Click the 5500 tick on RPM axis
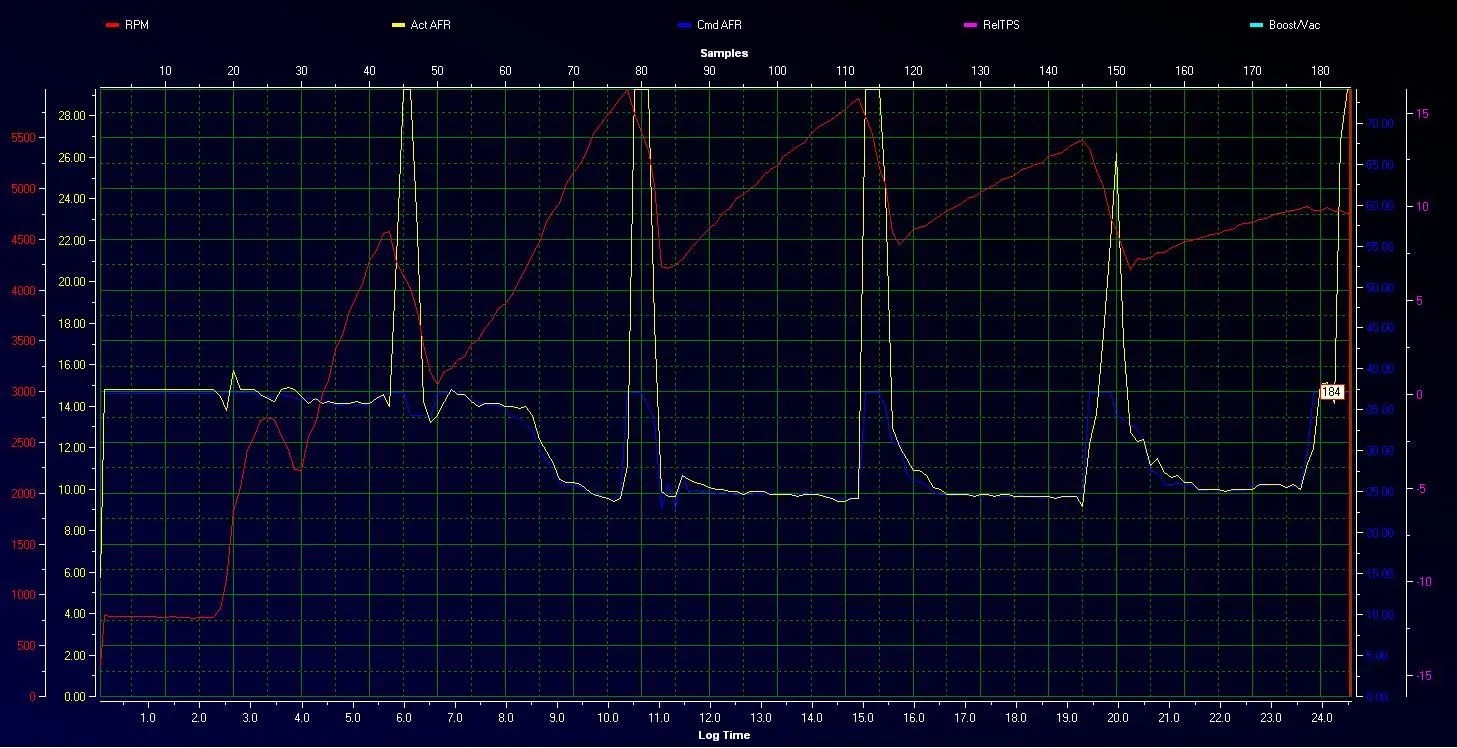The height and width of the screenshot is (748, 1457). click(22, 138)
